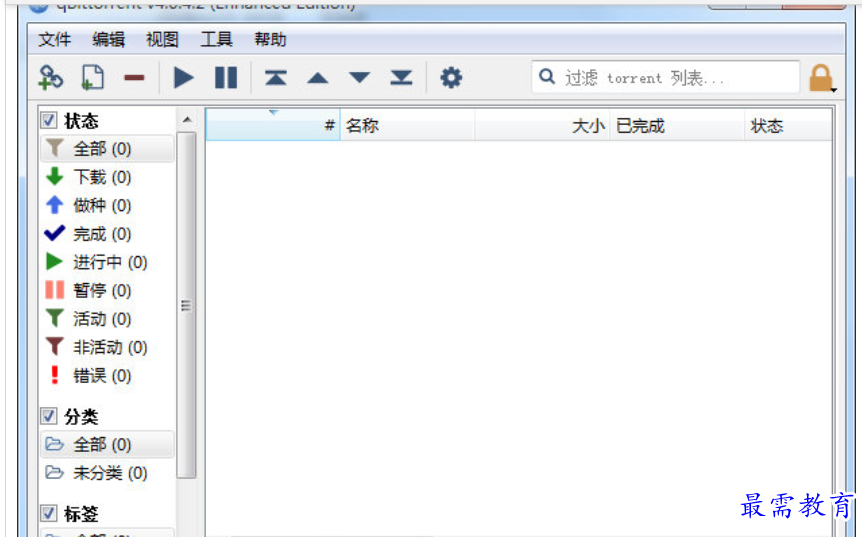Sort by the 大小 column header

pyautogui.click(x=542, y=125)
